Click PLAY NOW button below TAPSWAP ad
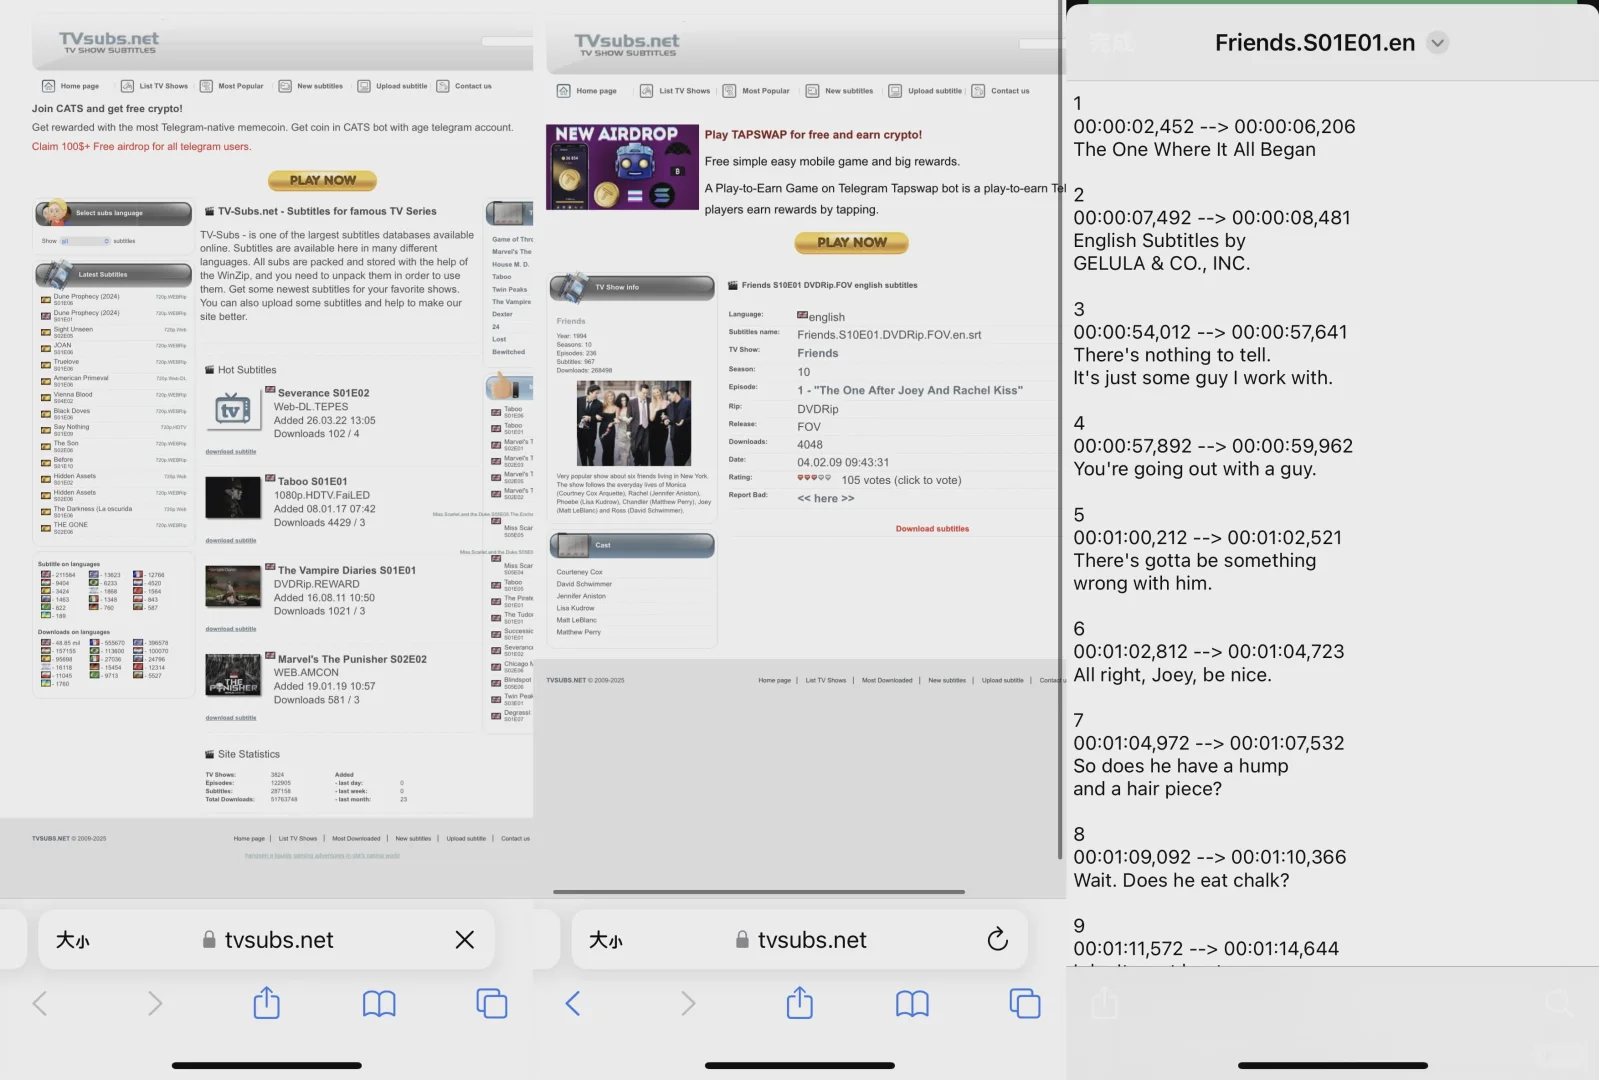Screen dimensions: 1599x1080 tap(851, 242)
